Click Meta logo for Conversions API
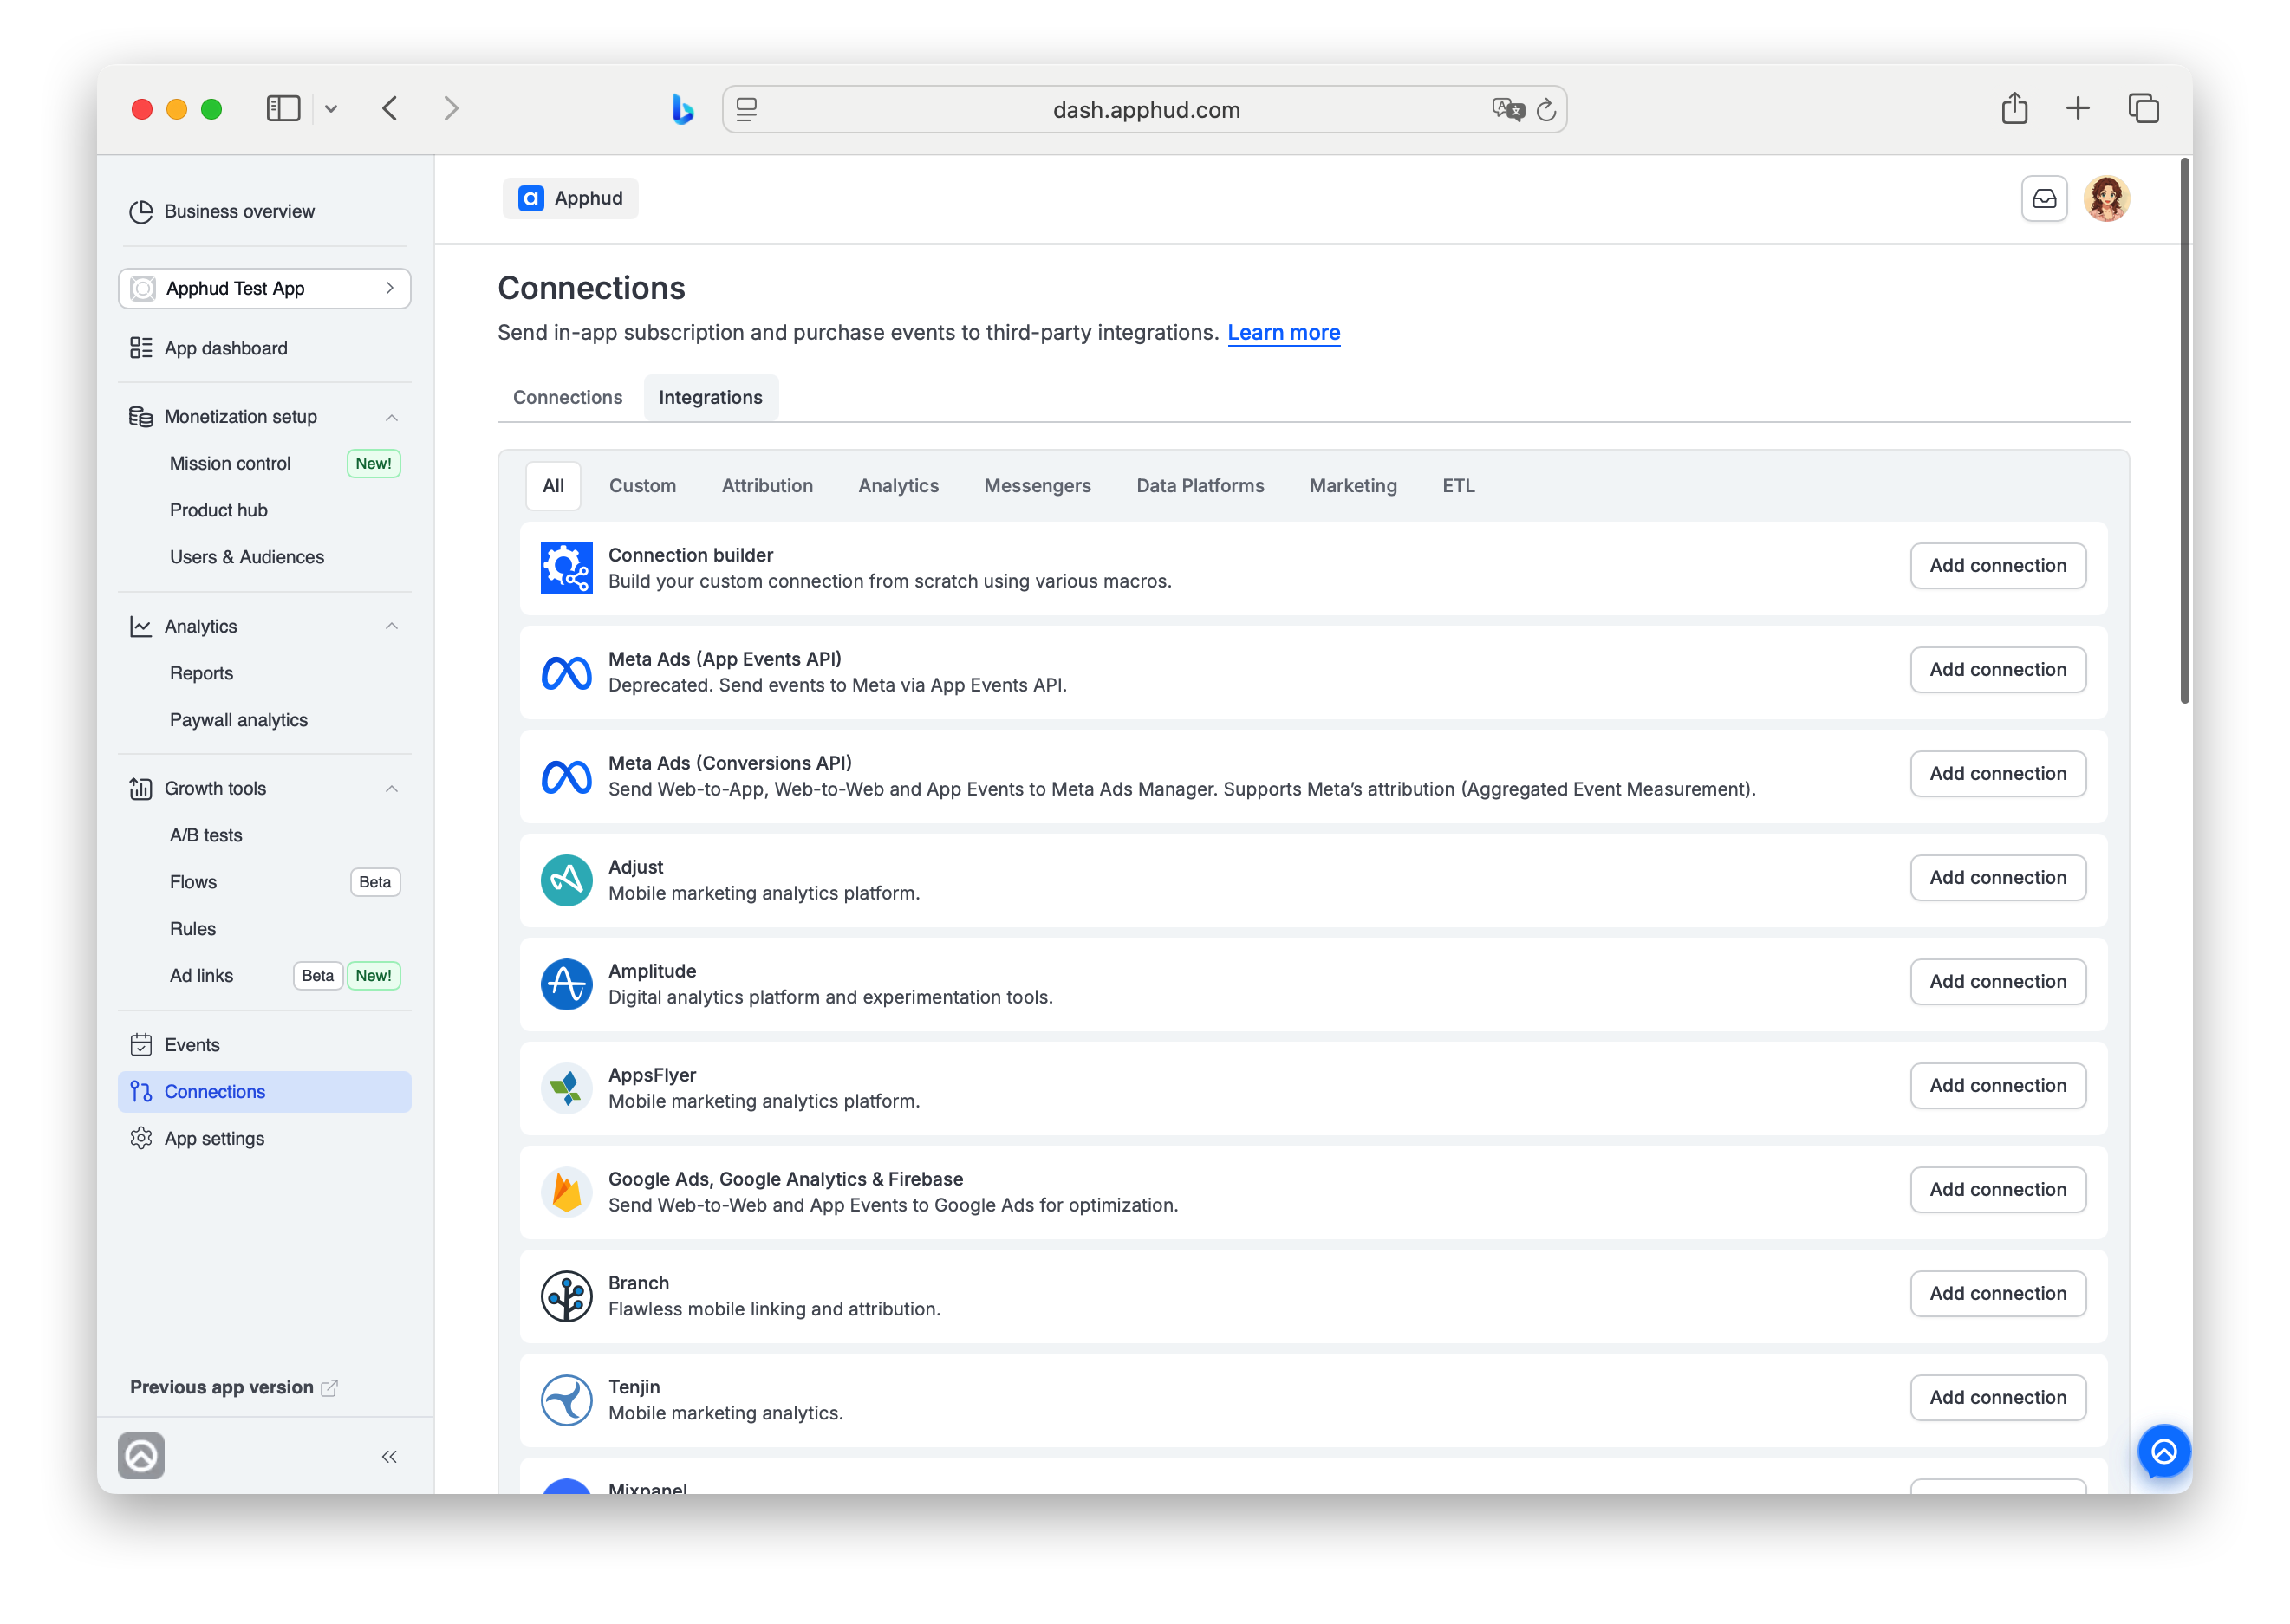Screen dimensions: 2290x1624 [x=567, y=776]
